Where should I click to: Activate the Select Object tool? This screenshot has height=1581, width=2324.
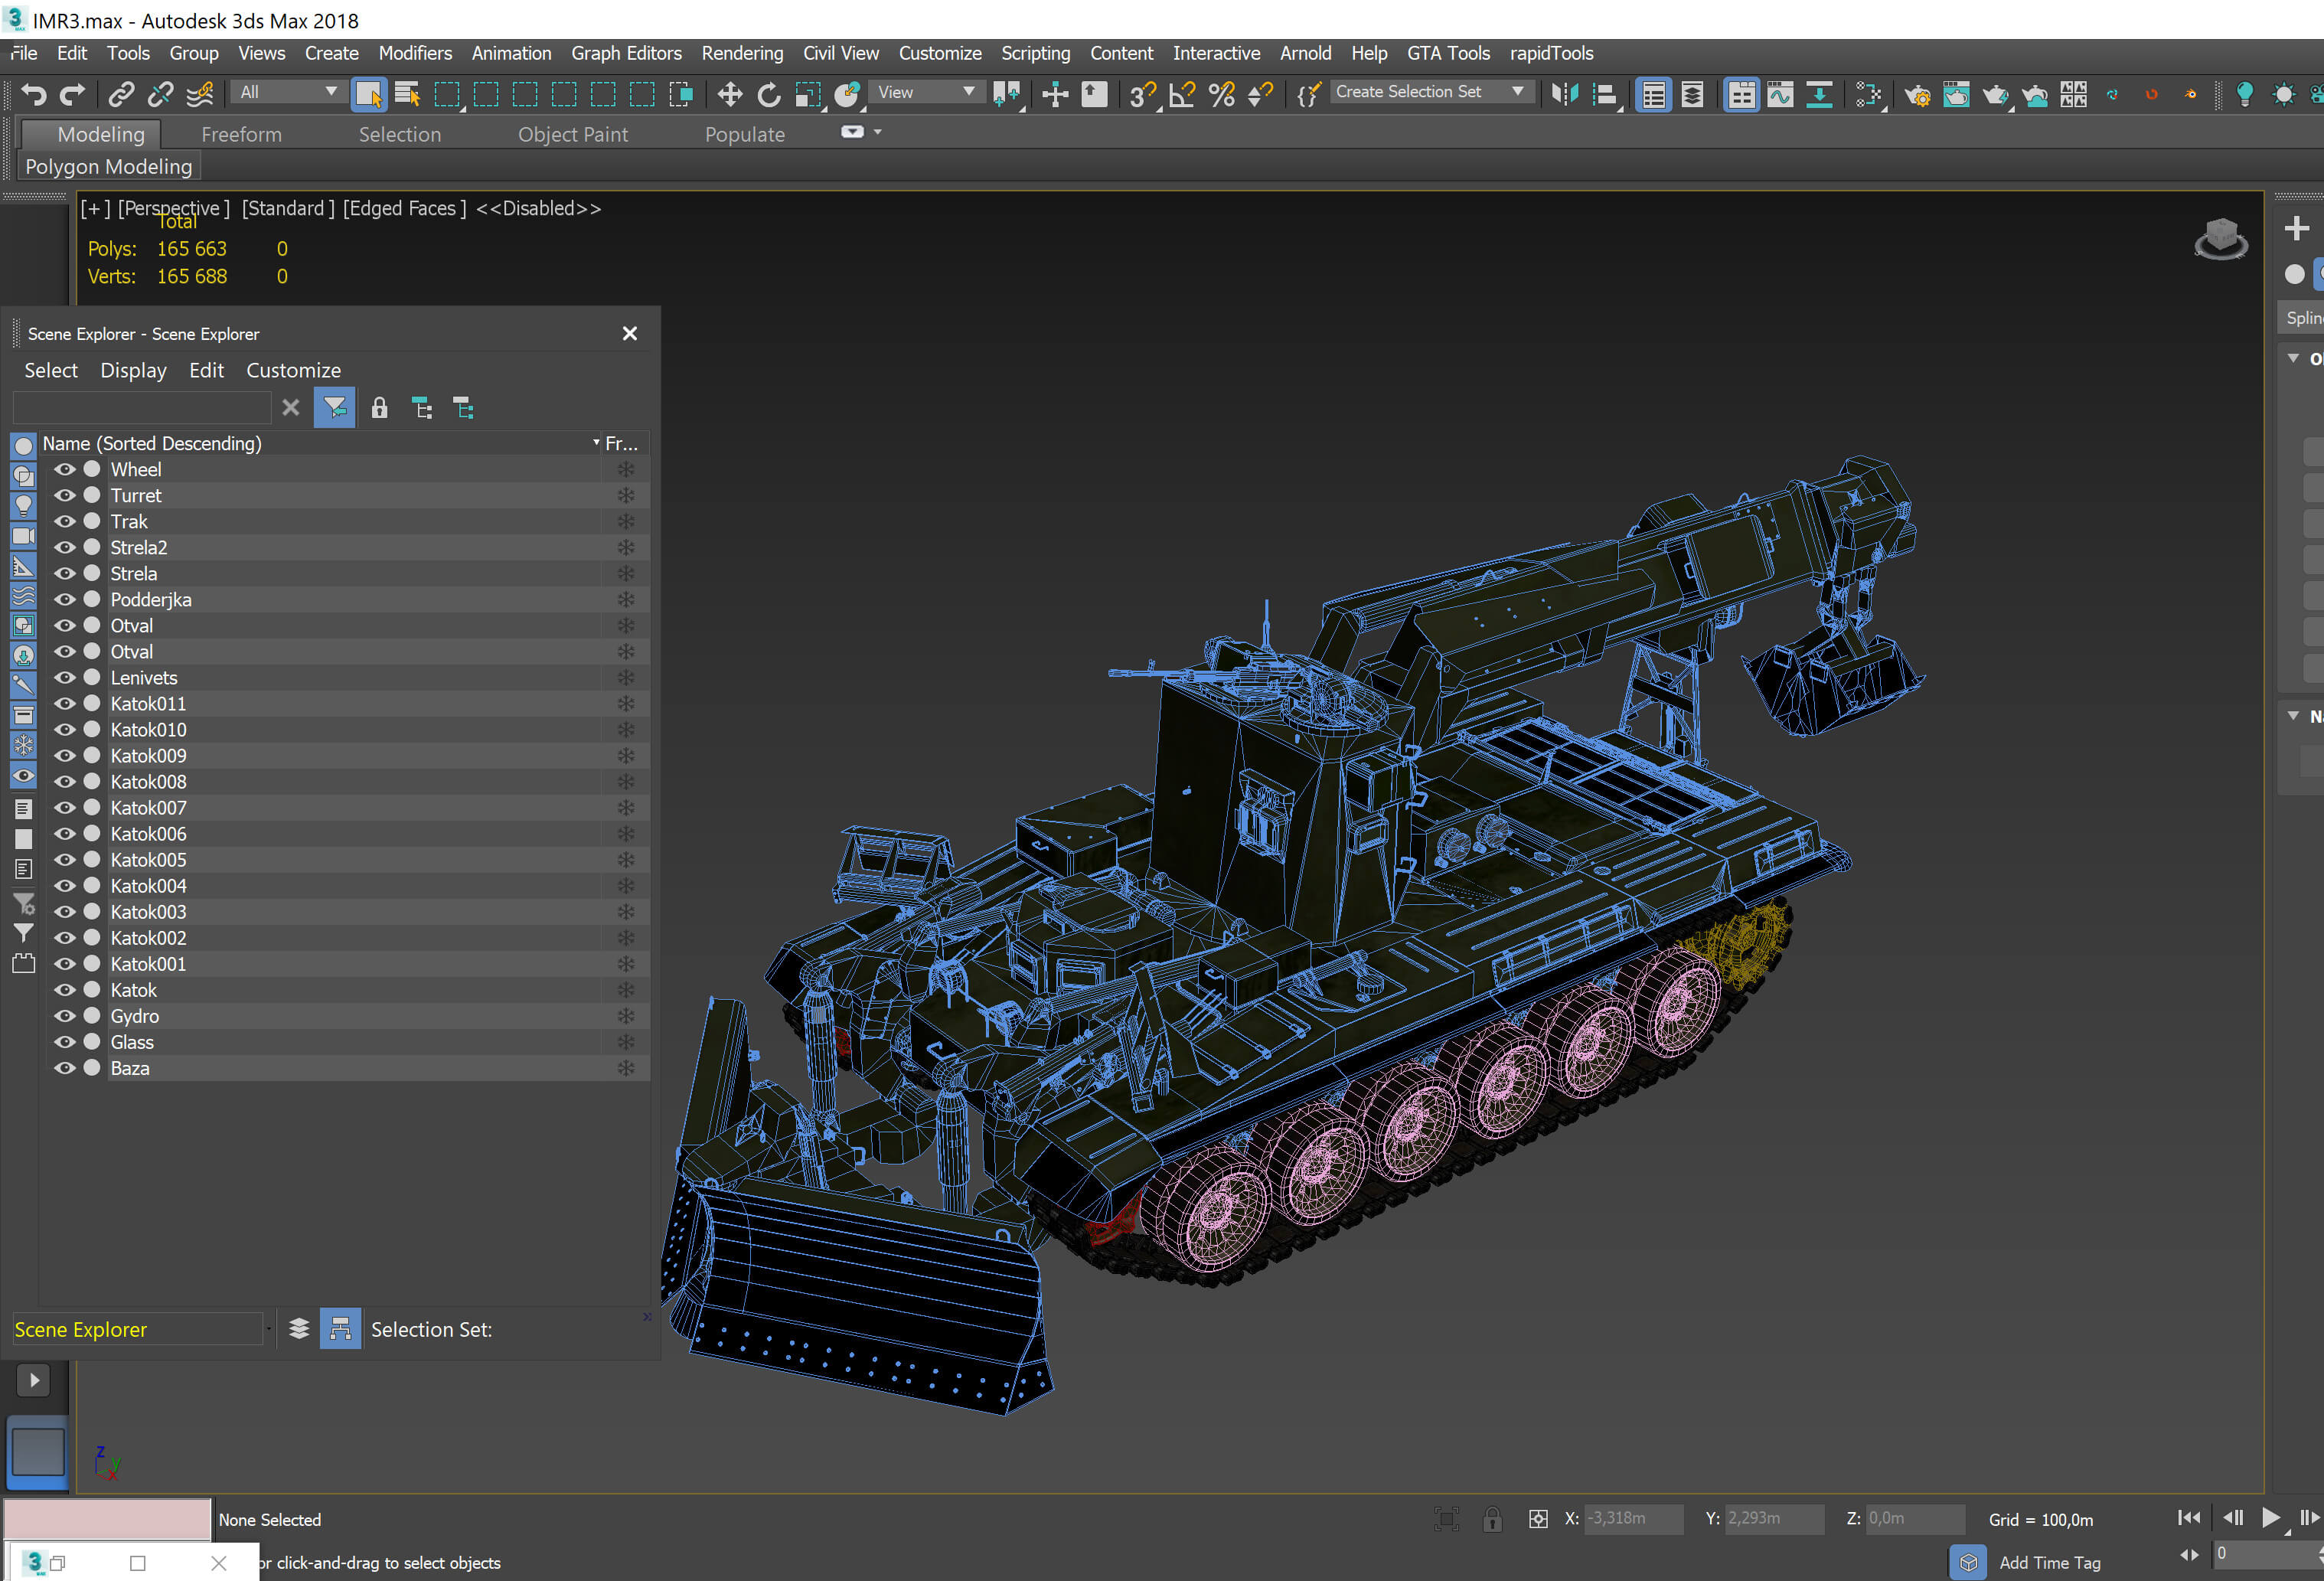(x=368, y=94)
